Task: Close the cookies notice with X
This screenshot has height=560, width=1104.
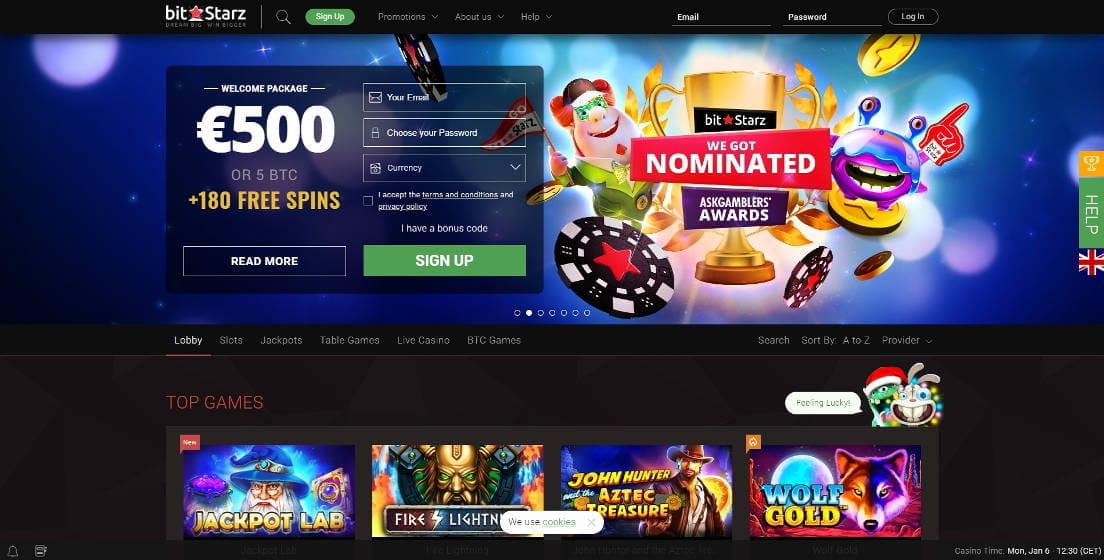Action: [591, 522]
